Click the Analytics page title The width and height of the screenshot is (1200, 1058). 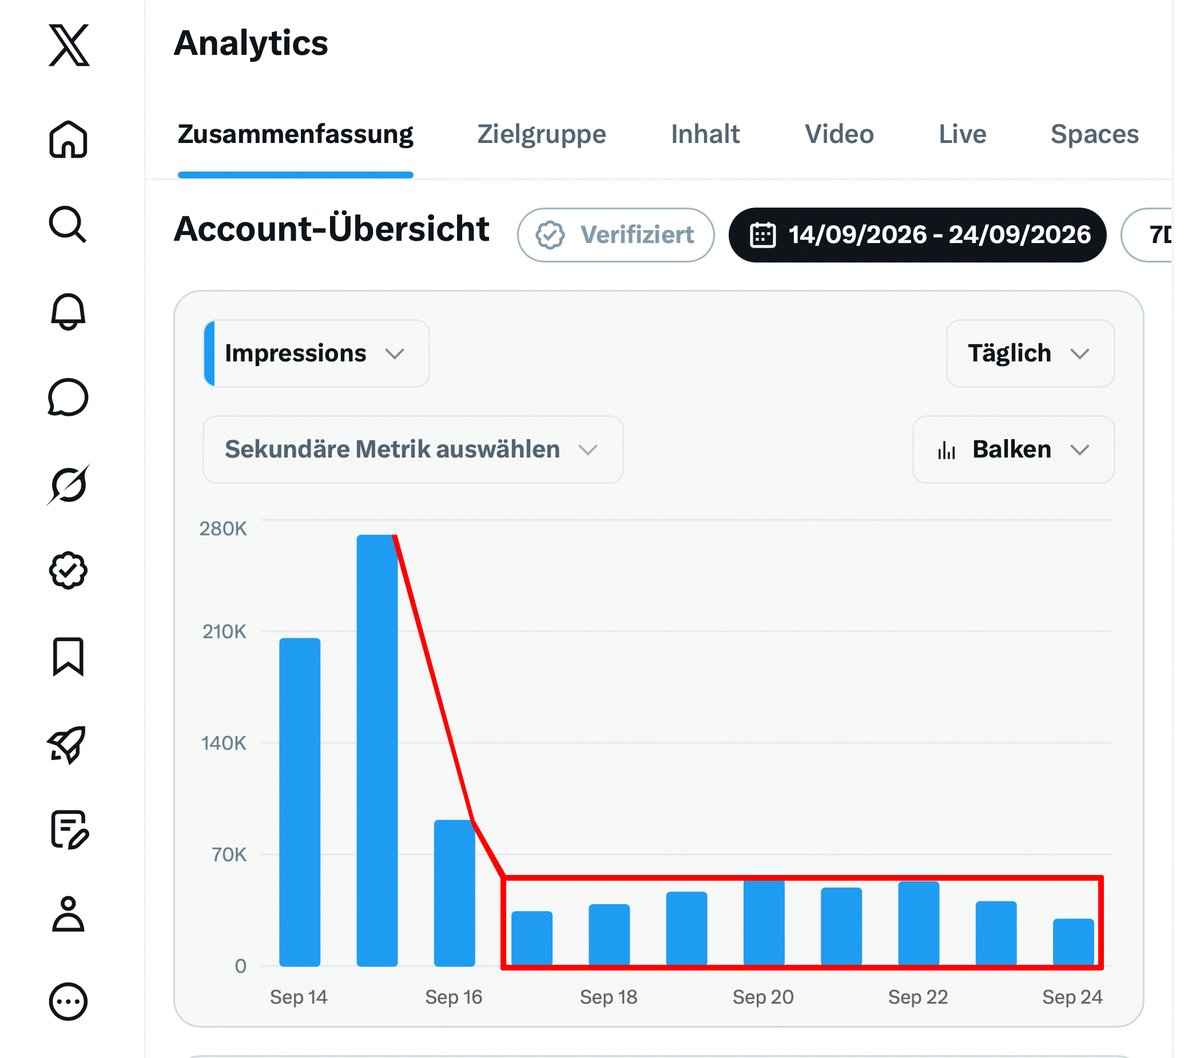click(251, 43)
